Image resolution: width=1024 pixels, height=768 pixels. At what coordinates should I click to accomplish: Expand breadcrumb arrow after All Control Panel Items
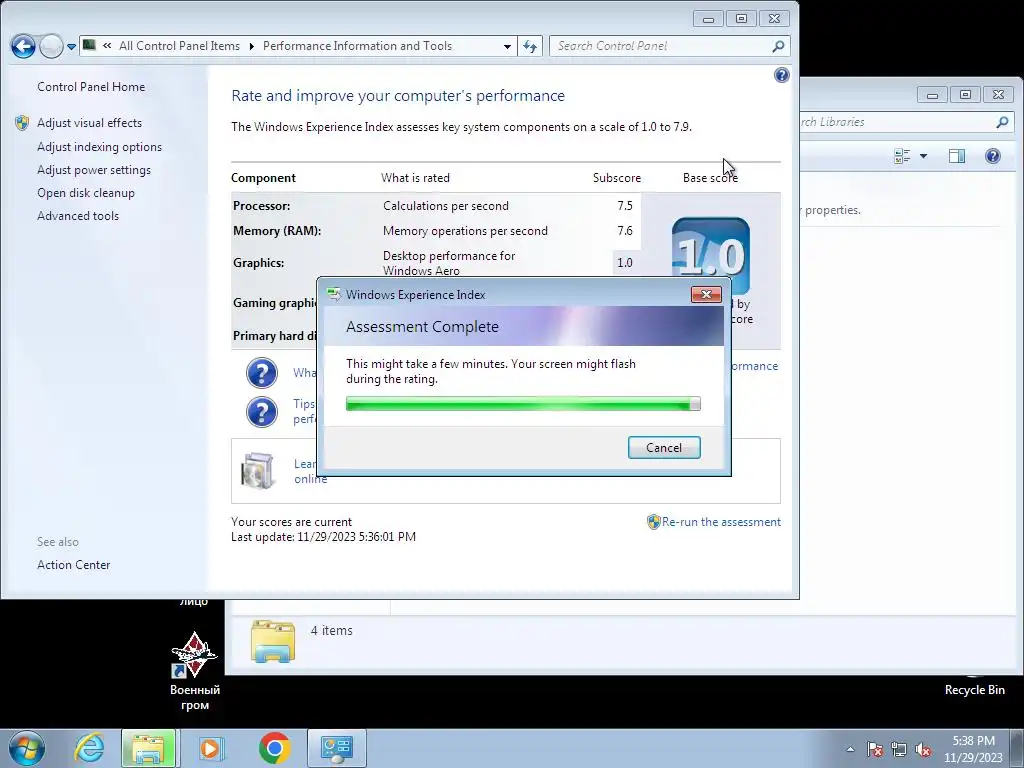pyautogui.click(x=251, y=46)
